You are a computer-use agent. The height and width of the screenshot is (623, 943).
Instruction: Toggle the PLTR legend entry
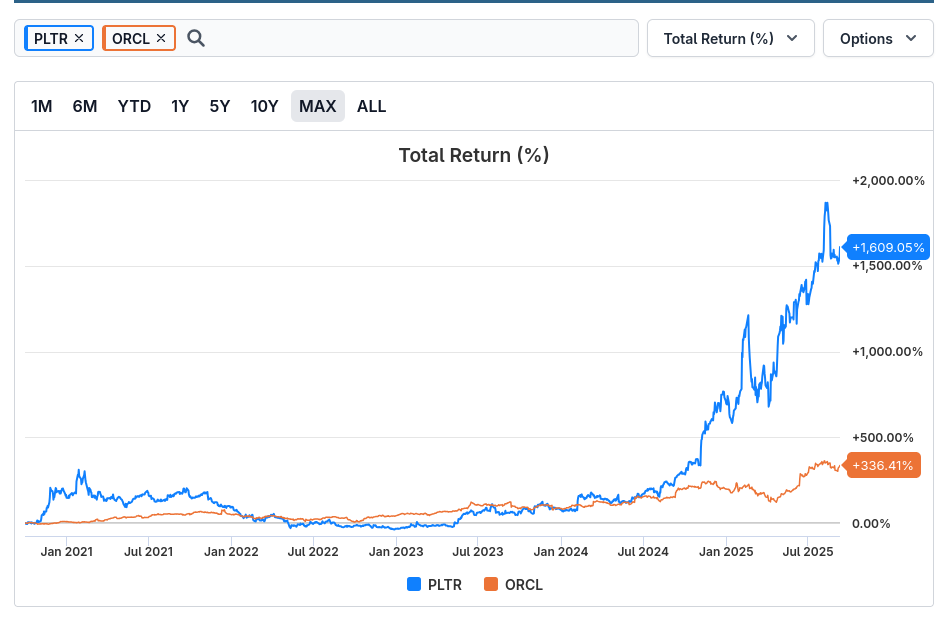[x=434, y=585]
